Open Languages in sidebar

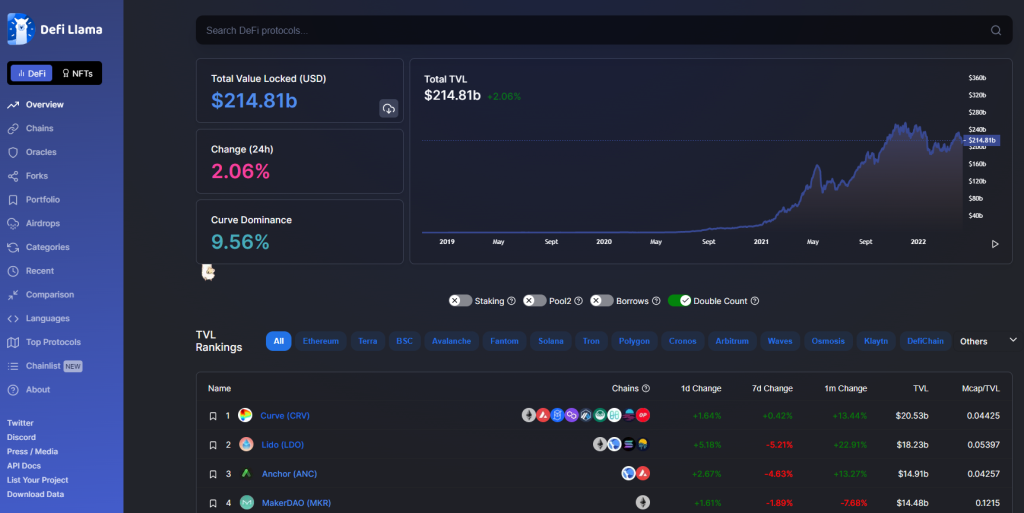(x=38, y=319)
